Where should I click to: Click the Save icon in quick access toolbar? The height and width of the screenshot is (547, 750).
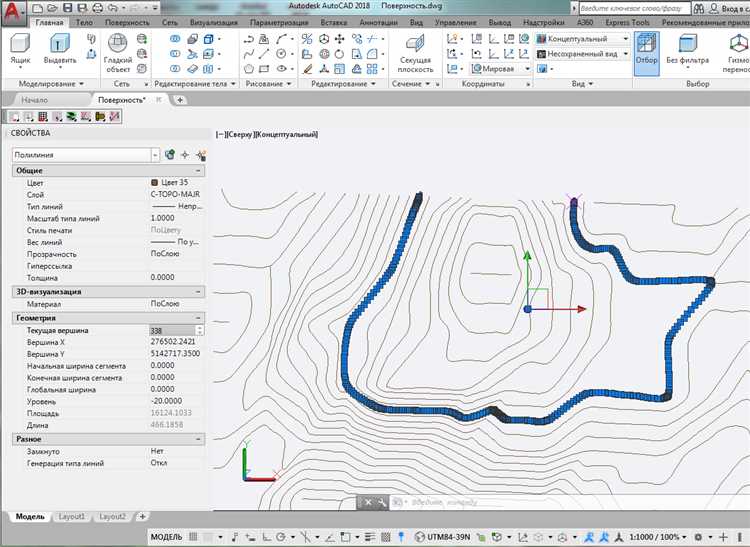(67, 8)
